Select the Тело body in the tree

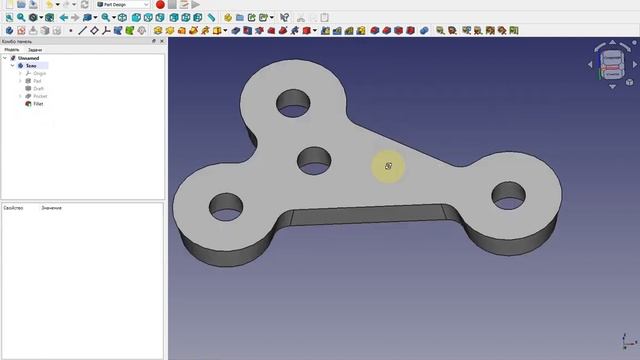(x=31, y=66)
